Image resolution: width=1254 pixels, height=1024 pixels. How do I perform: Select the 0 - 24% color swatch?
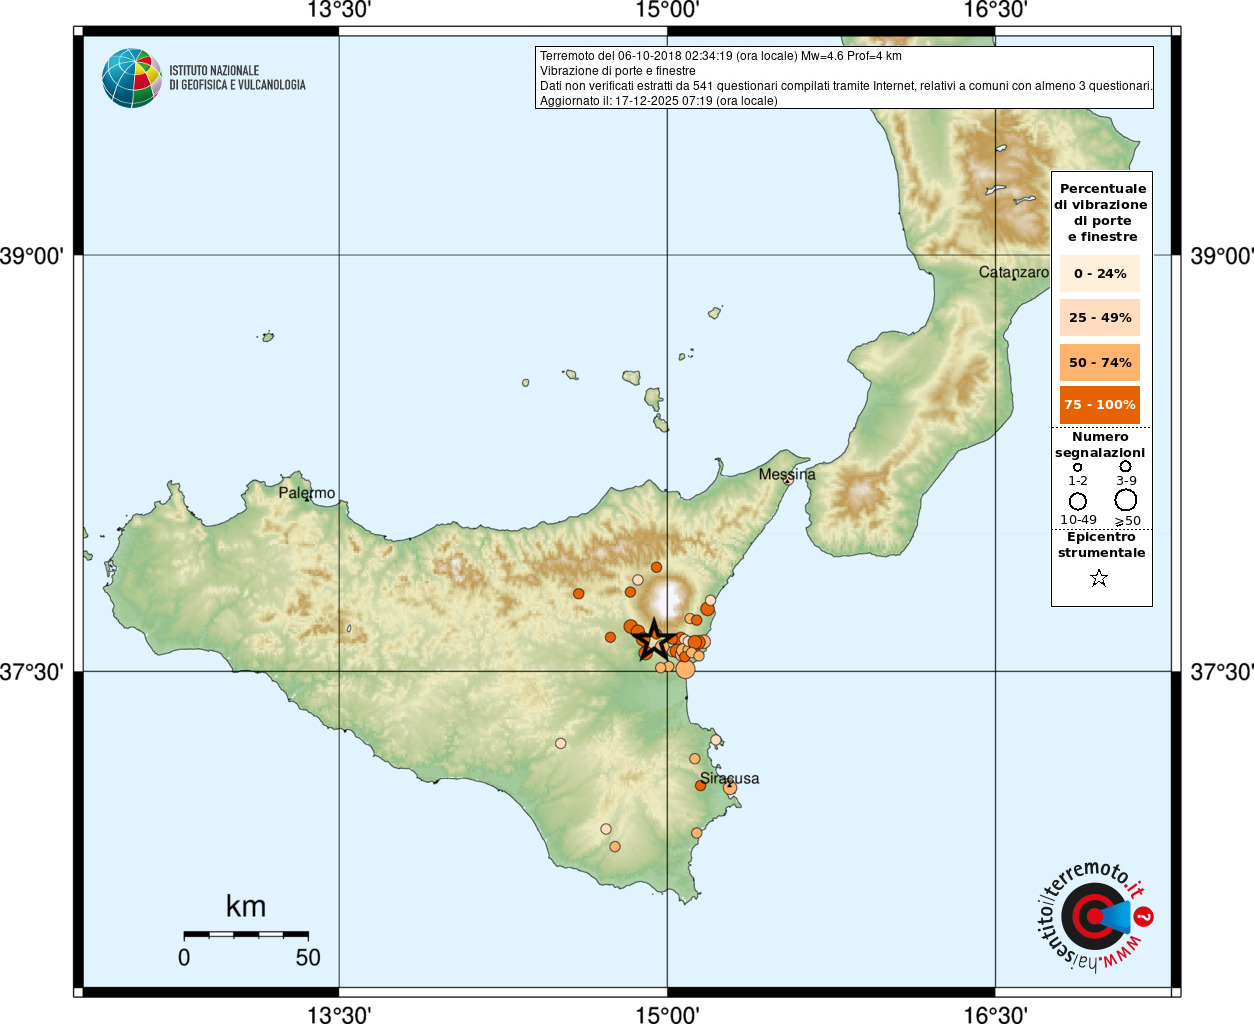(1100, 273)
